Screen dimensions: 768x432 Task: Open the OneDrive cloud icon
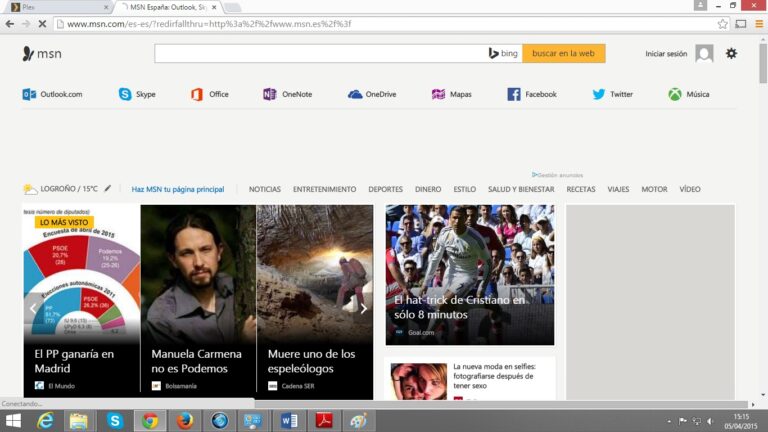355,94
